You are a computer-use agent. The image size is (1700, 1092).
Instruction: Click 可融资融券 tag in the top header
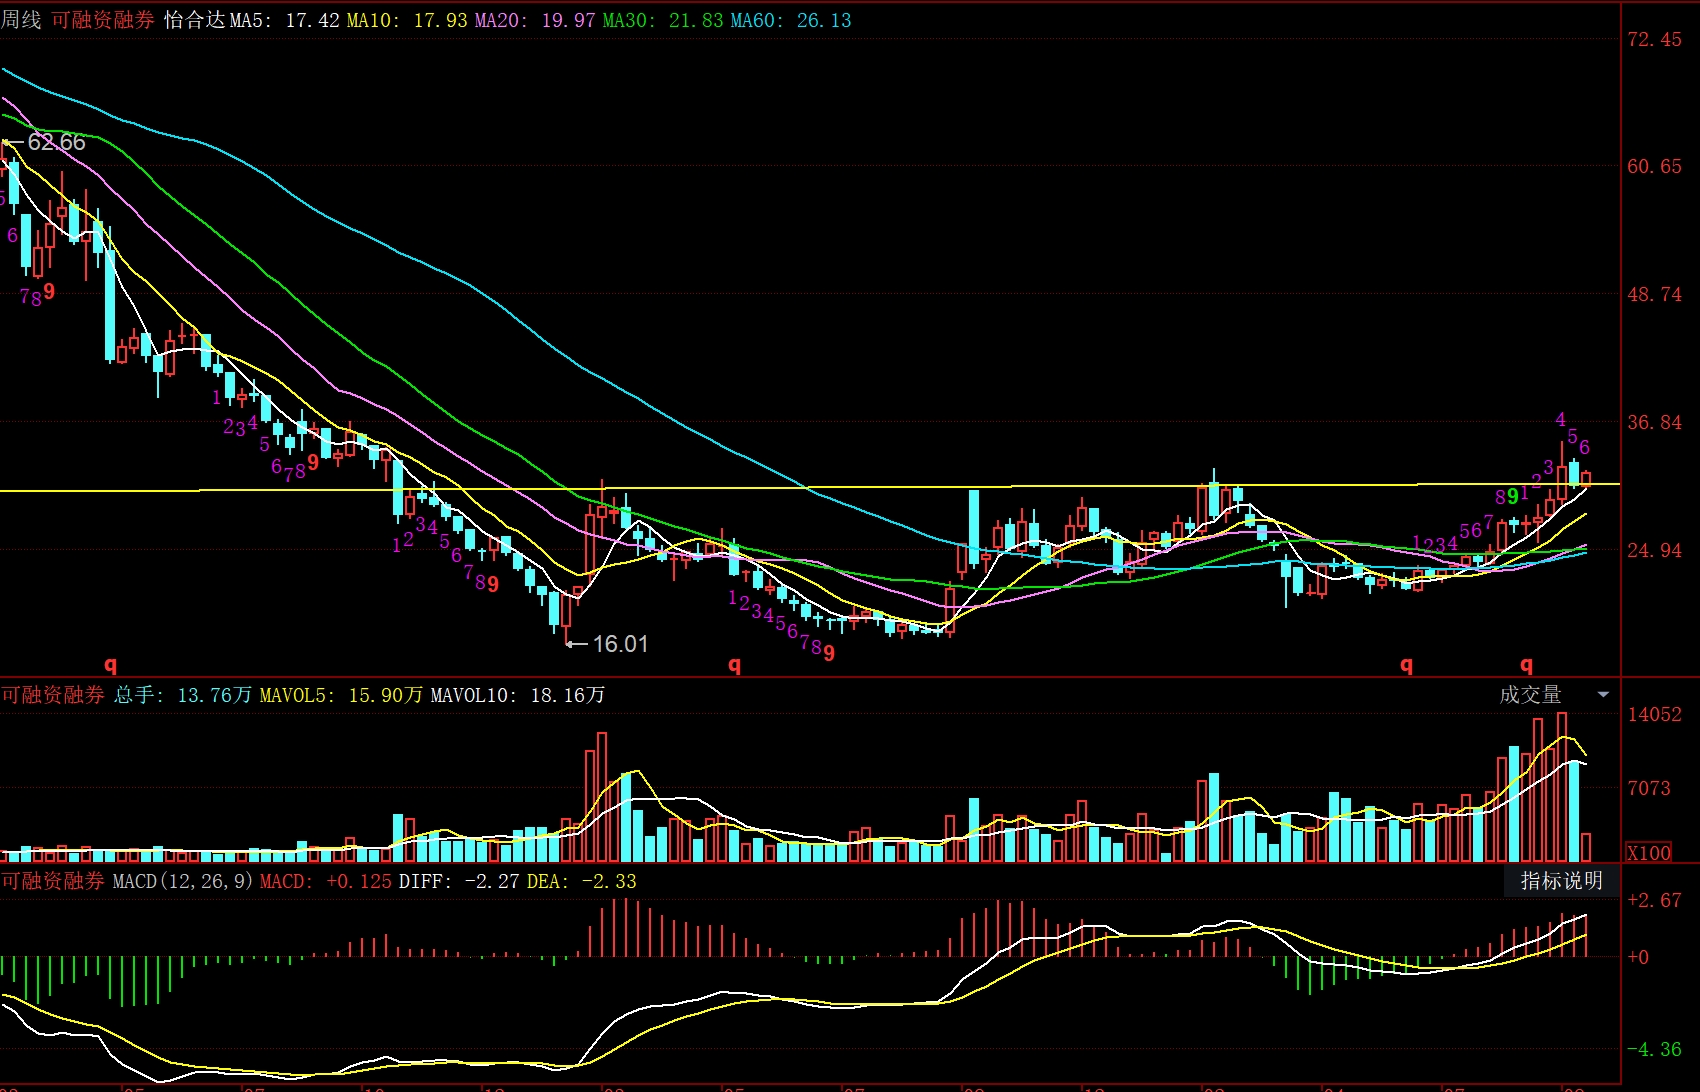click(103, 20)
